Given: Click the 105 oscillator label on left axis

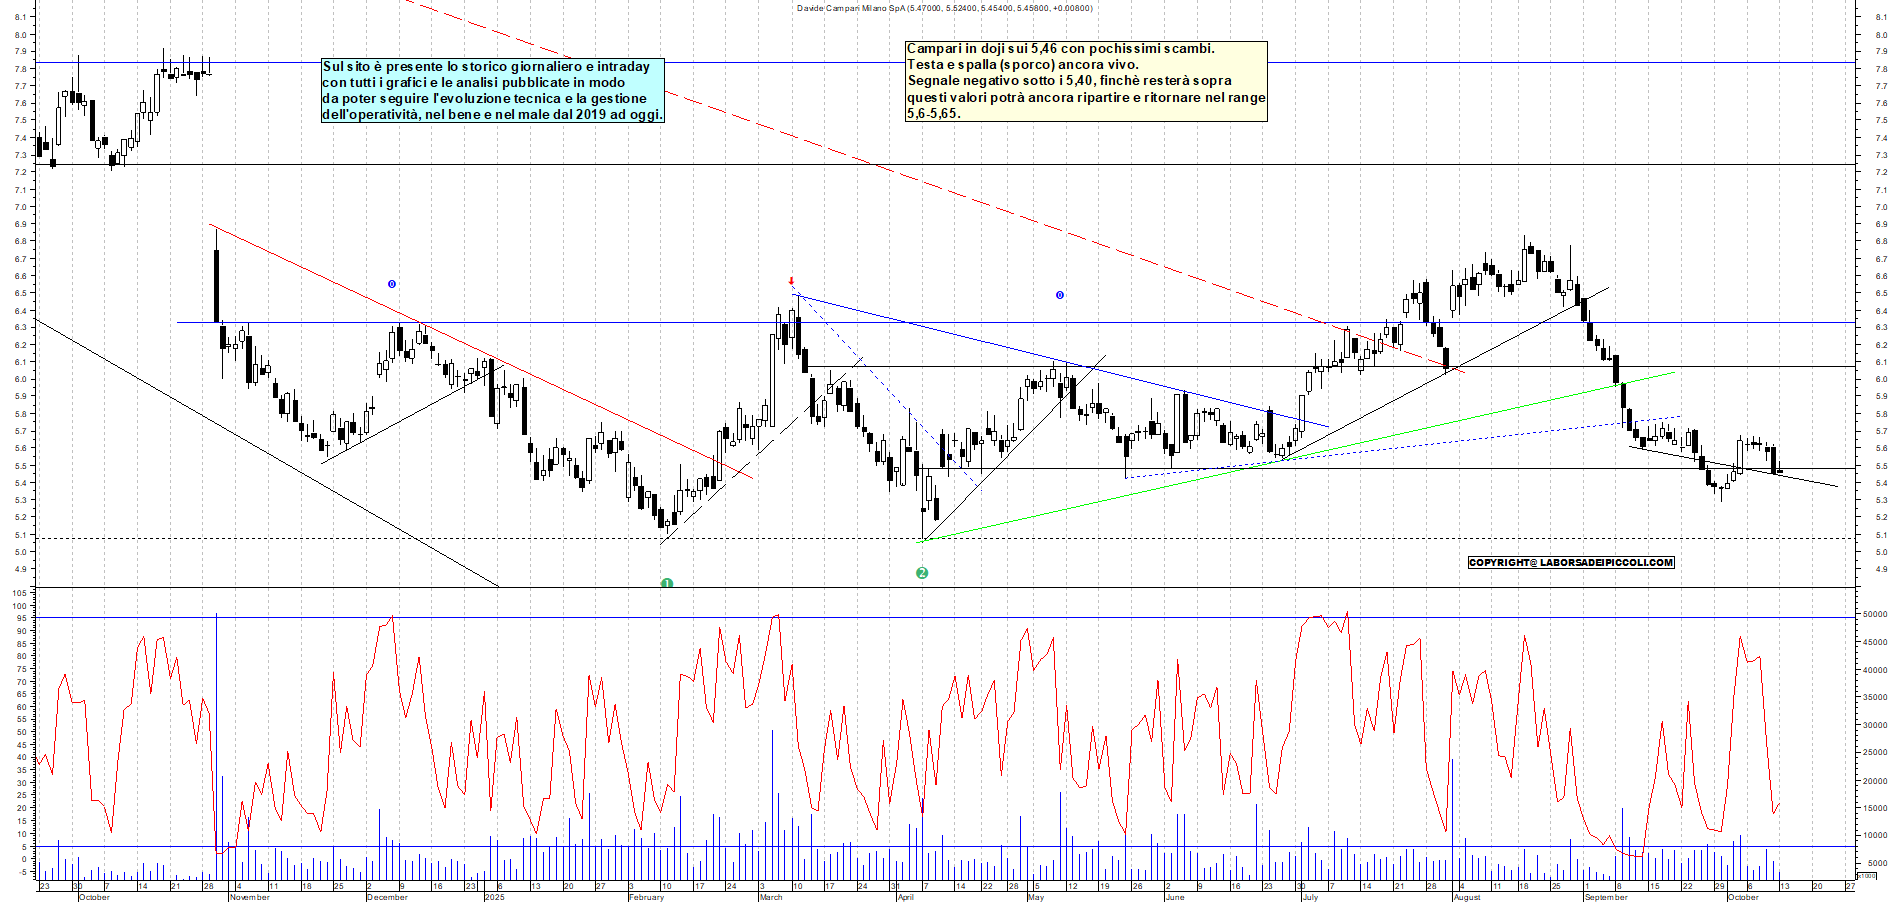Looking at the screenshot, I should [19, 593].
